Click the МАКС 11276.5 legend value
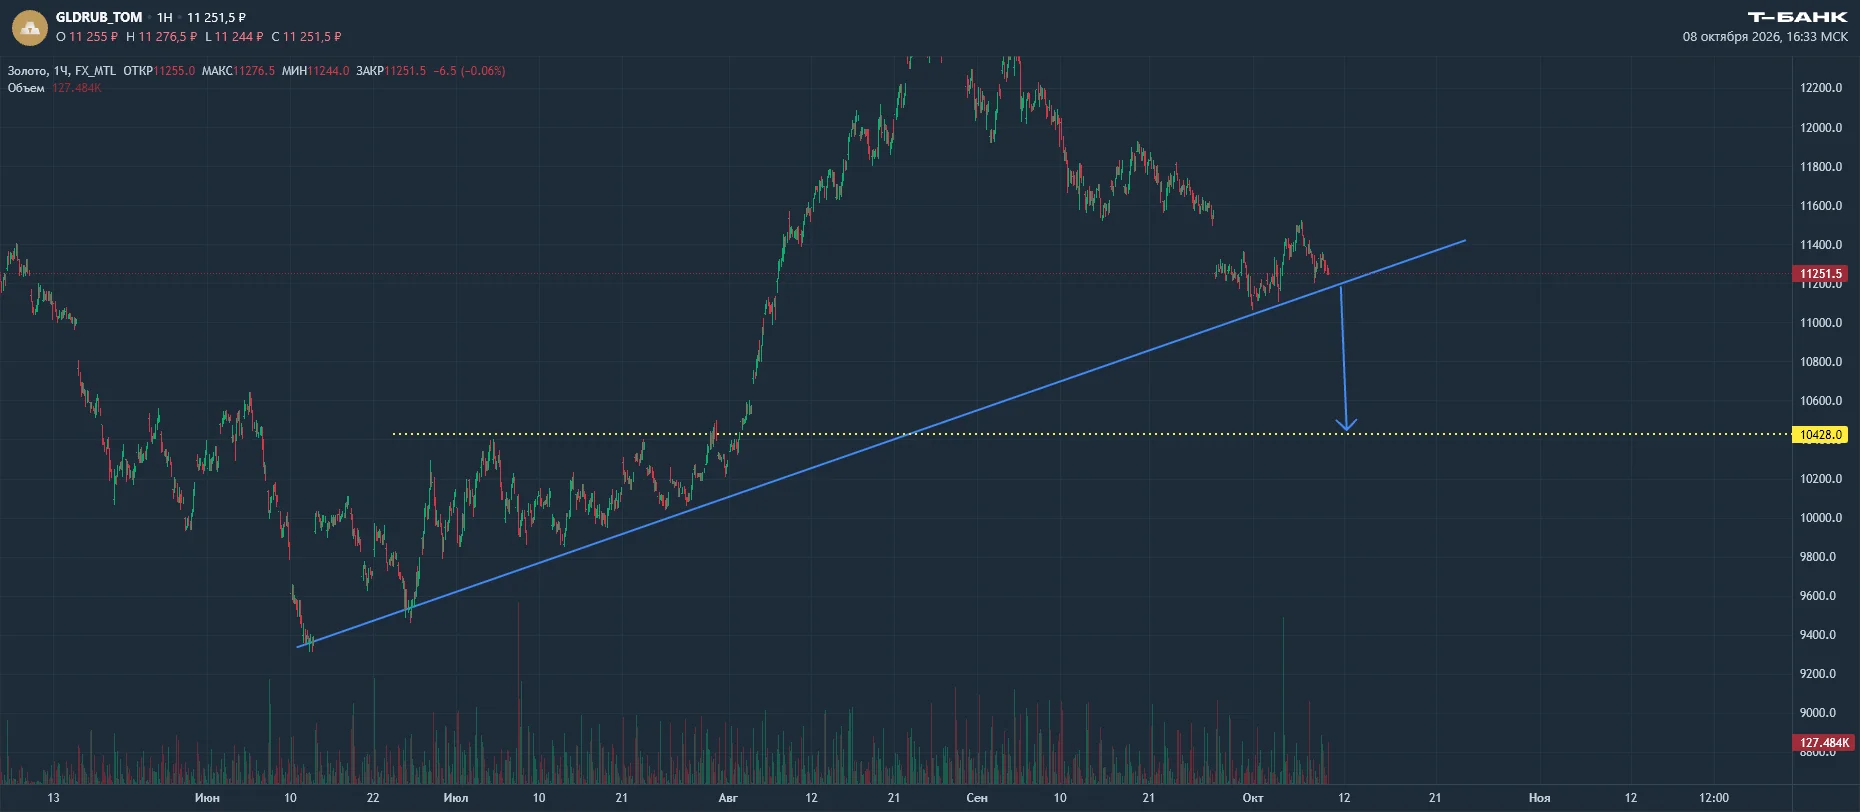This screenshot has width=1860, height=812. (238, 71)
